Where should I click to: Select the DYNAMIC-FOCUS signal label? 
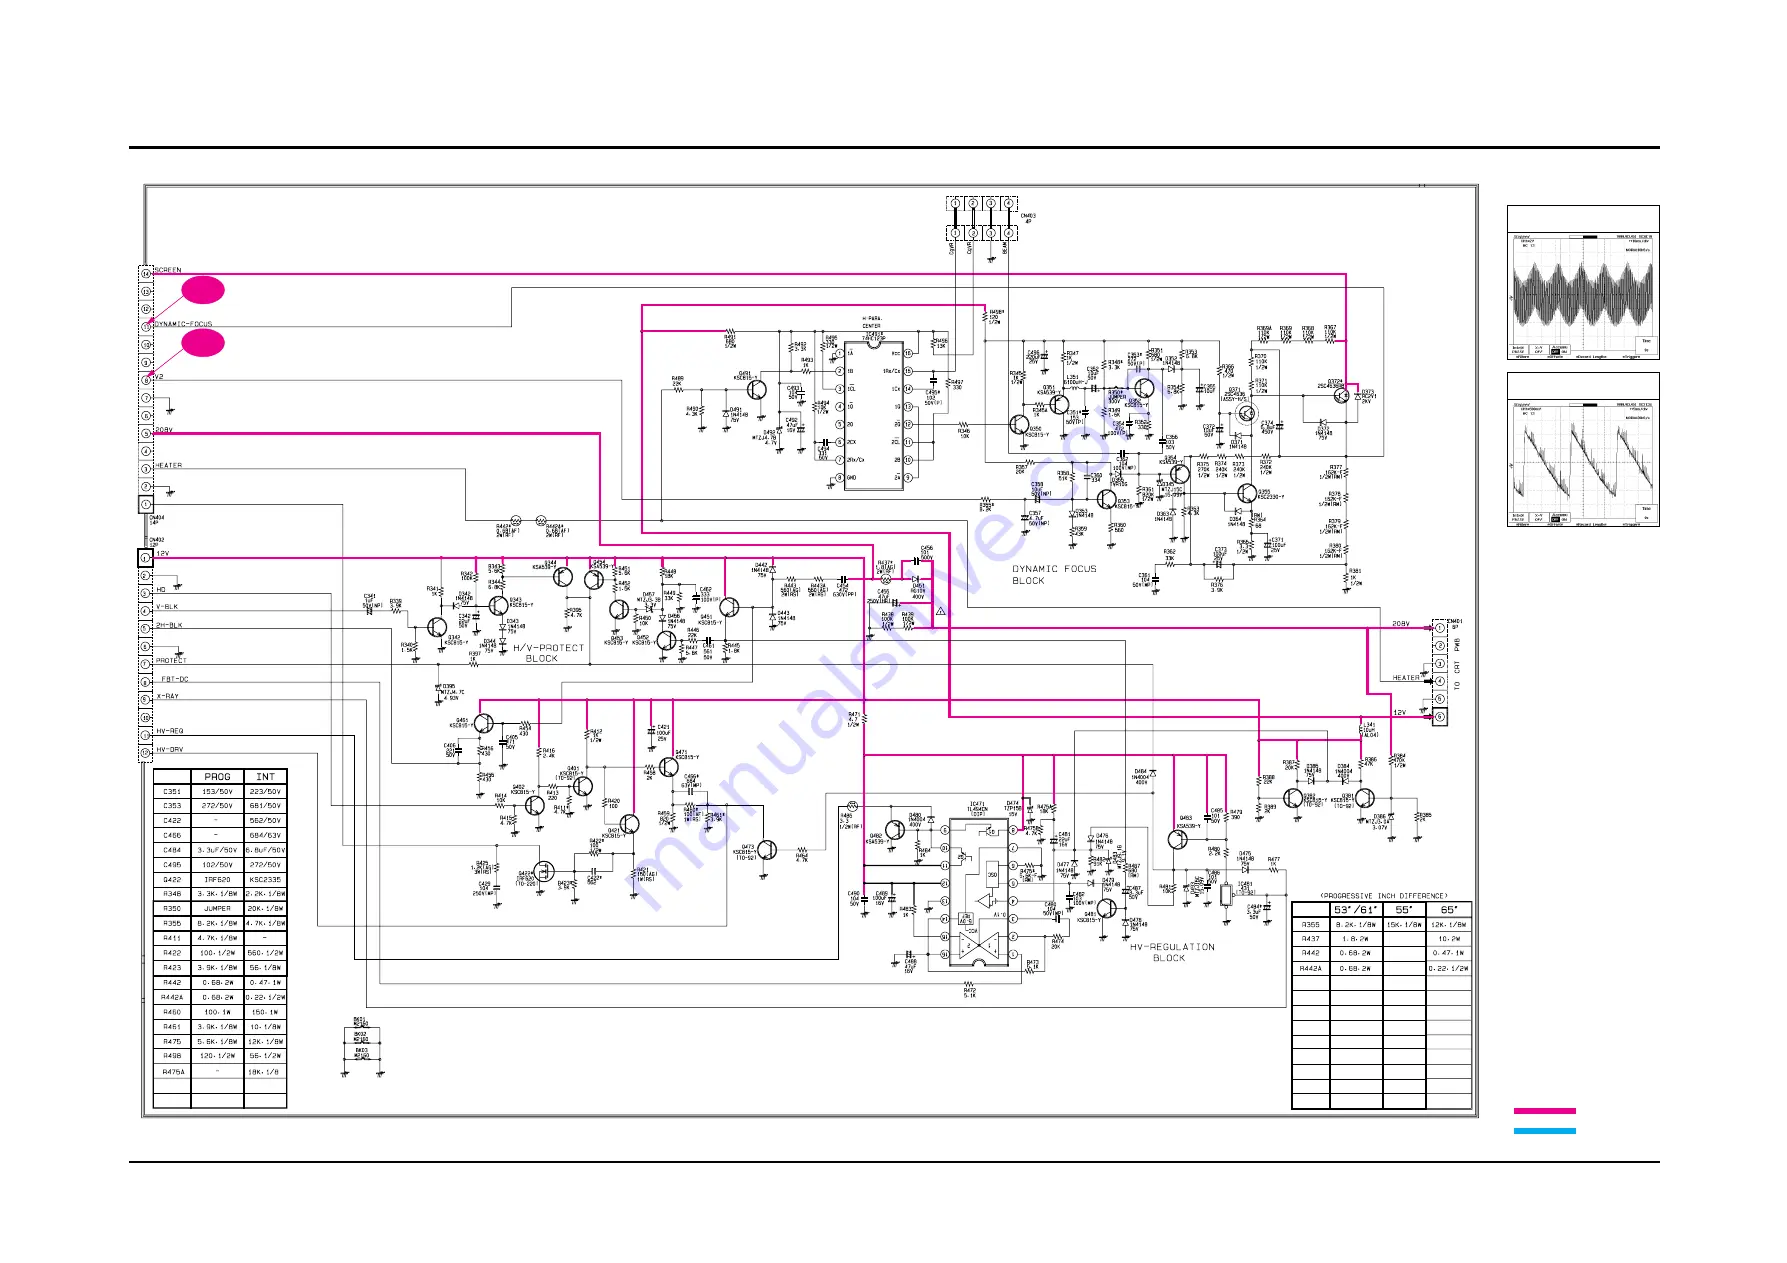click(x=183, y=324)
